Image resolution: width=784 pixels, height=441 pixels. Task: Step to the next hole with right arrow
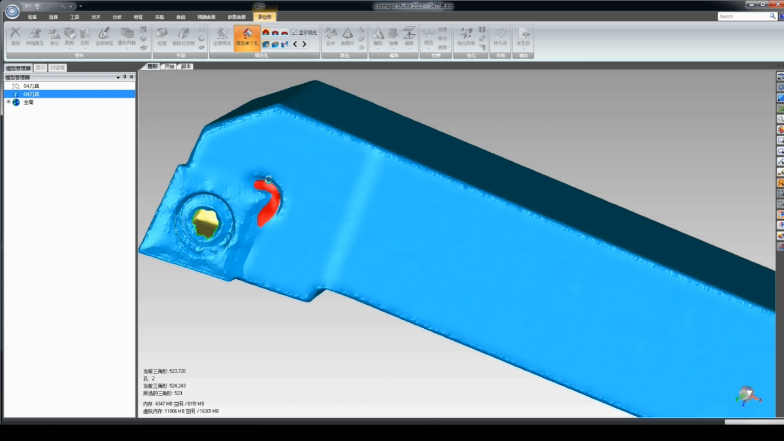[304, 44]
